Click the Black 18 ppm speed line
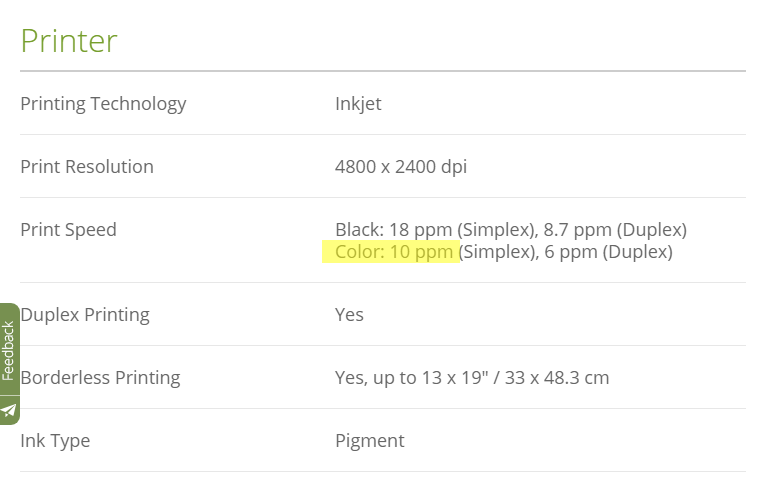 [511, 230]
